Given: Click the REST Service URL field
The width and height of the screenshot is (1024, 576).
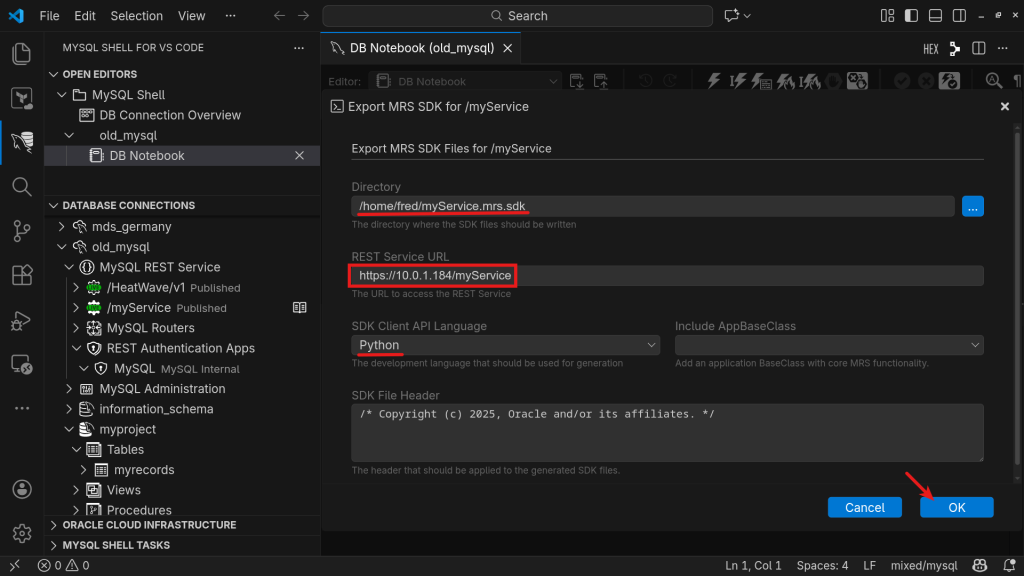Looking at the screenshot, I should 667,276.
